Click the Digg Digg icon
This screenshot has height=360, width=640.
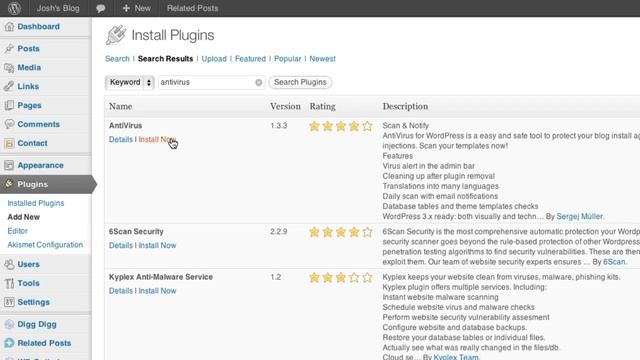click(x=9, y=324)
